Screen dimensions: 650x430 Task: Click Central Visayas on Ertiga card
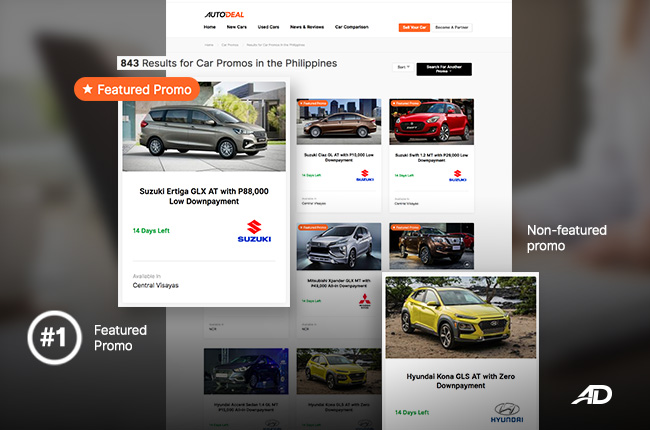(x=155, y=285)
